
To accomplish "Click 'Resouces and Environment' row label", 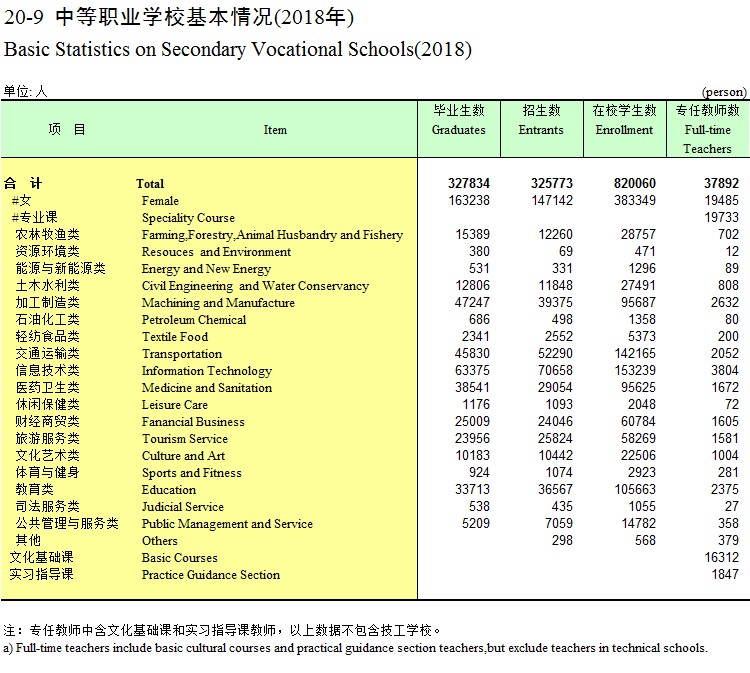I will (x=216, y=252).
